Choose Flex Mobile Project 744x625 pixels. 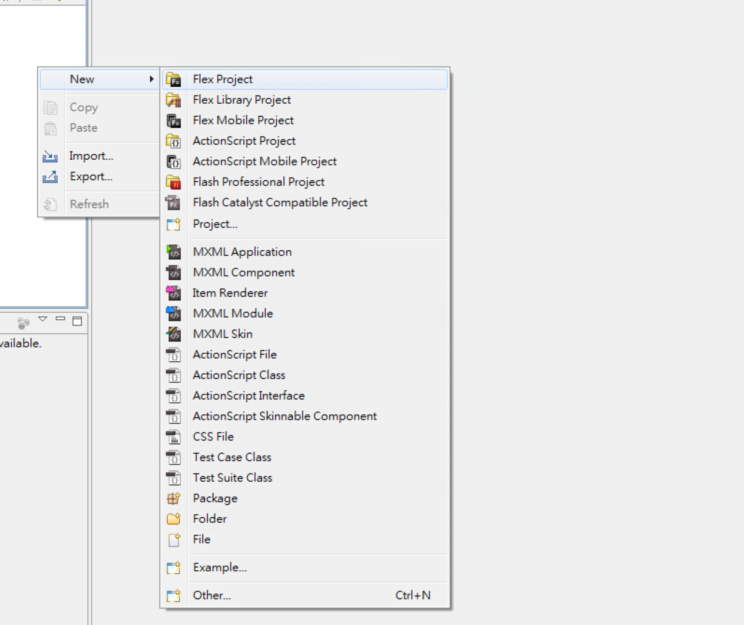pyautogui.click(x=305, y=120)
